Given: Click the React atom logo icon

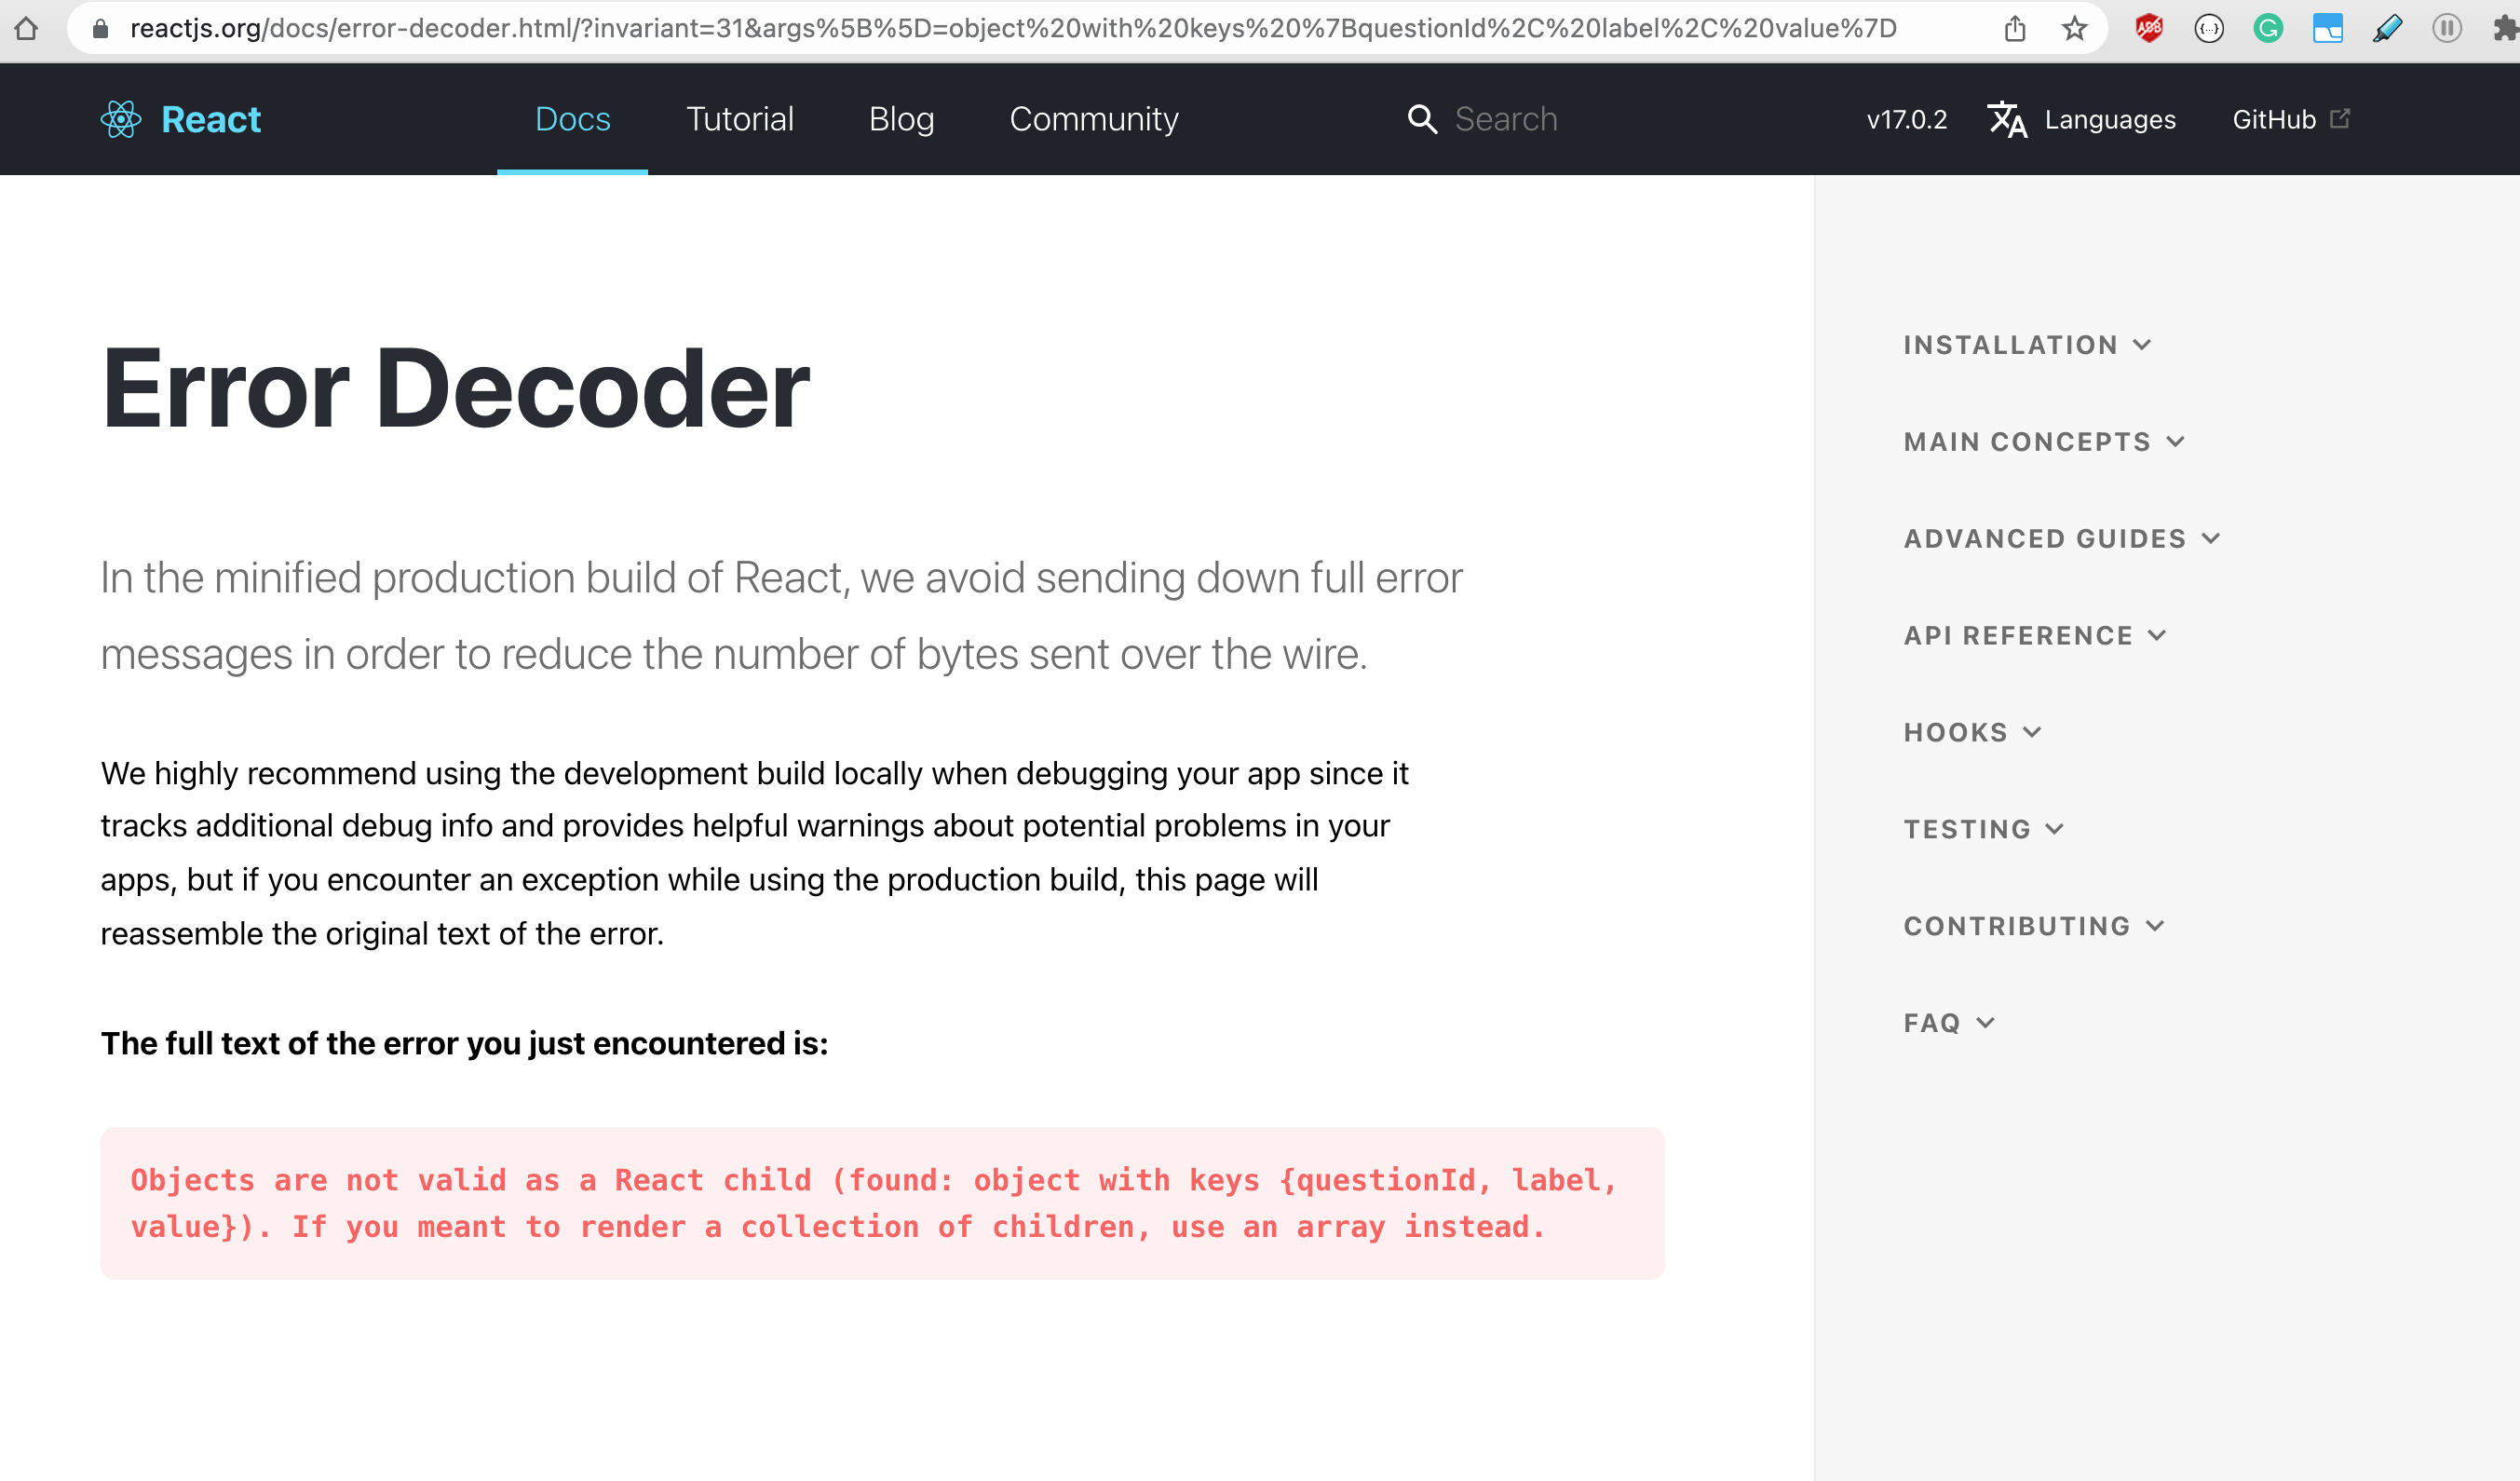Looking at the screenshot, I should 121,119.
